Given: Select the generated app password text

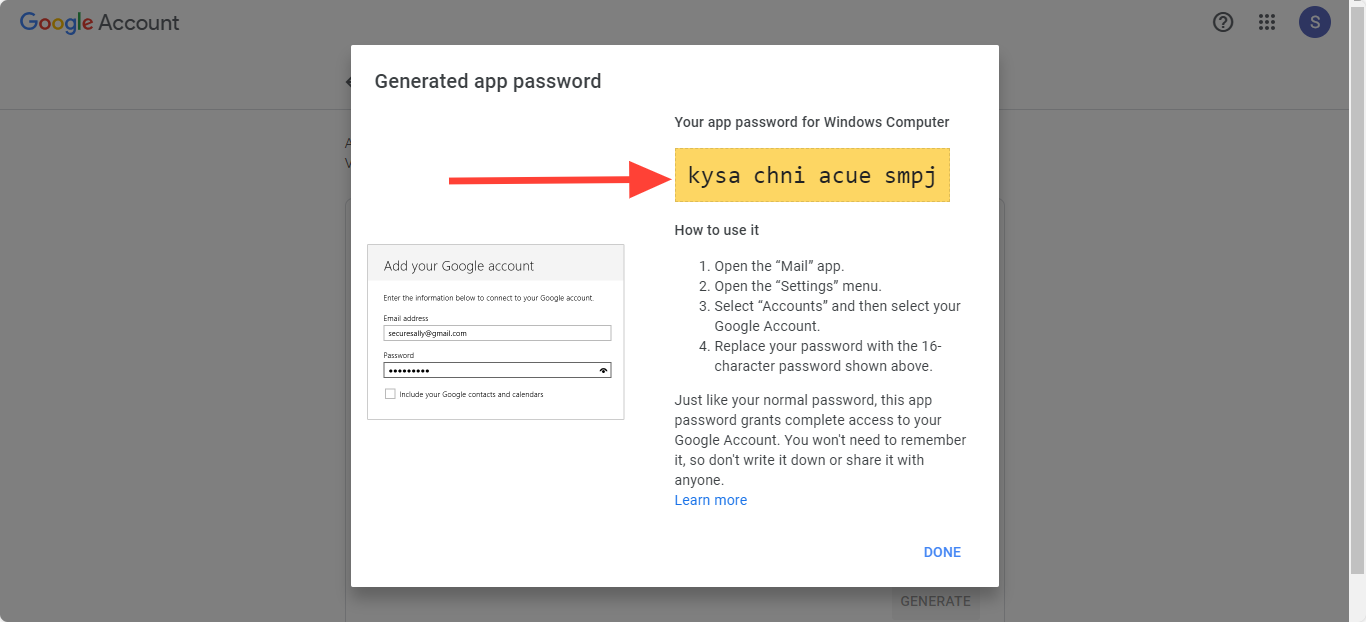Looking at the screenshot, I should coord(812,176).
